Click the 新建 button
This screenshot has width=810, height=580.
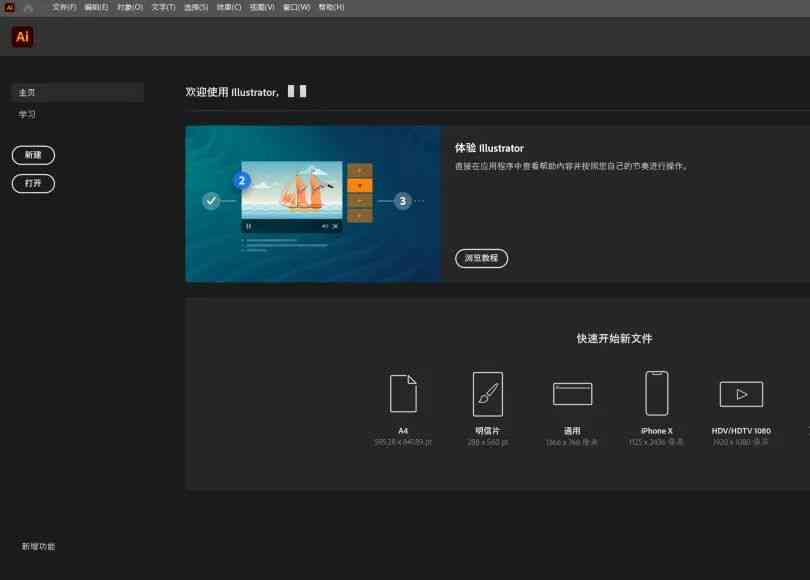tap(33, 155)
